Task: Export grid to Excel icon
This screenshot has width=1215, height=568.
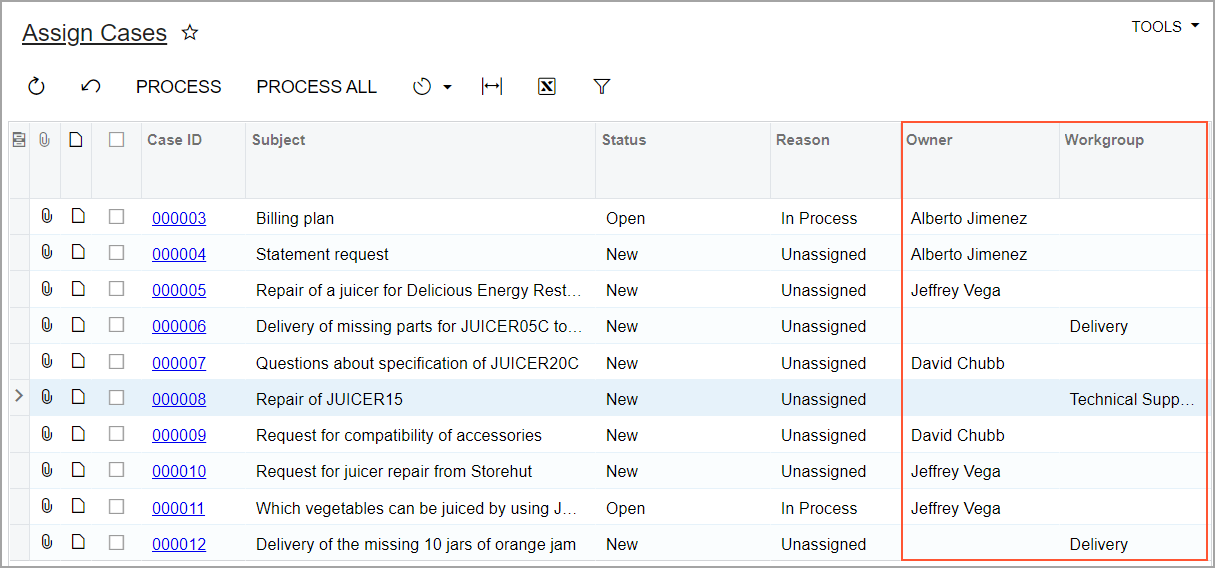Action: [x=546, y=87]
